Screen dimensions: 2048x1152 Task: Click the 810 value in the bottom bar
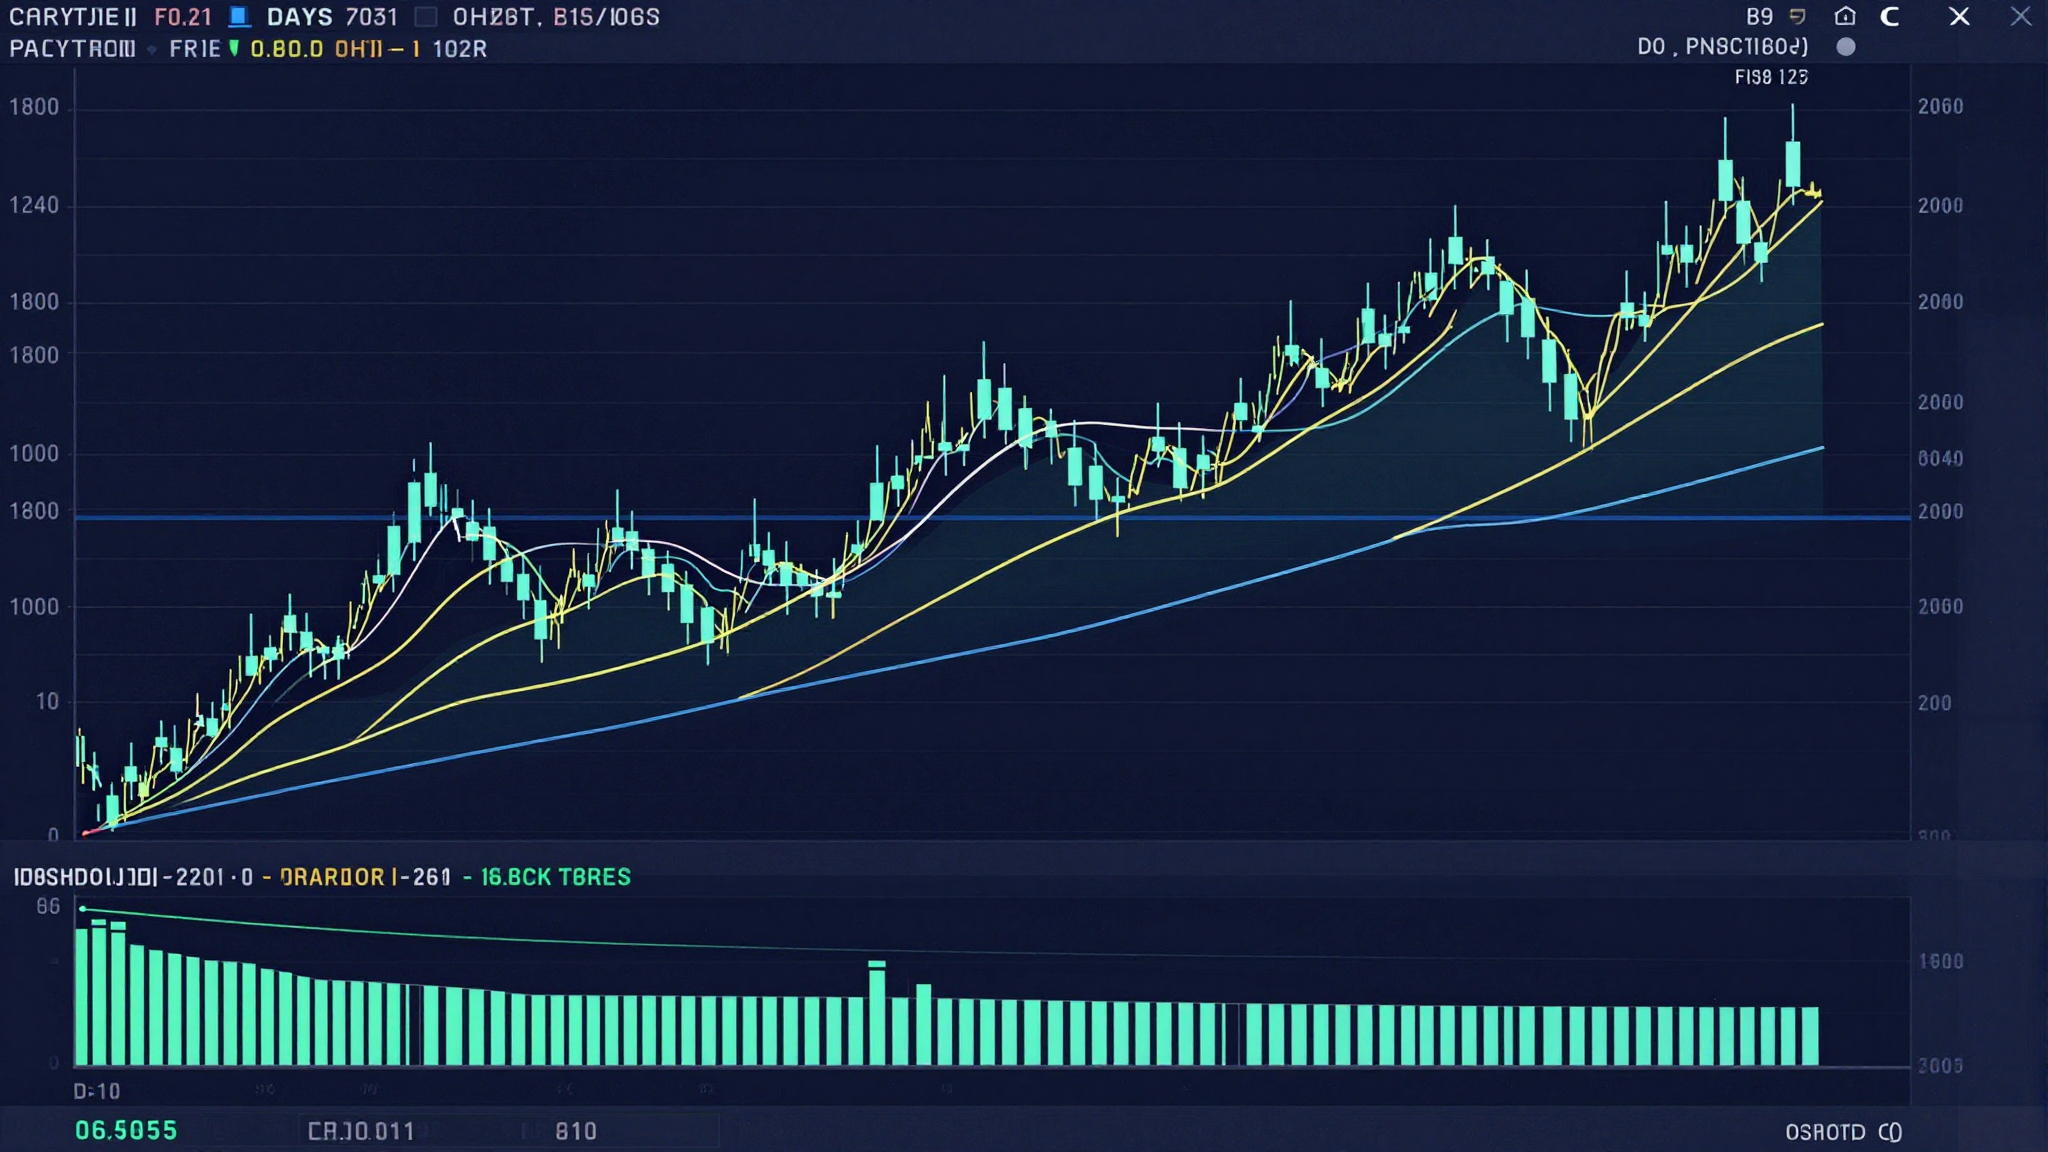576,1131
